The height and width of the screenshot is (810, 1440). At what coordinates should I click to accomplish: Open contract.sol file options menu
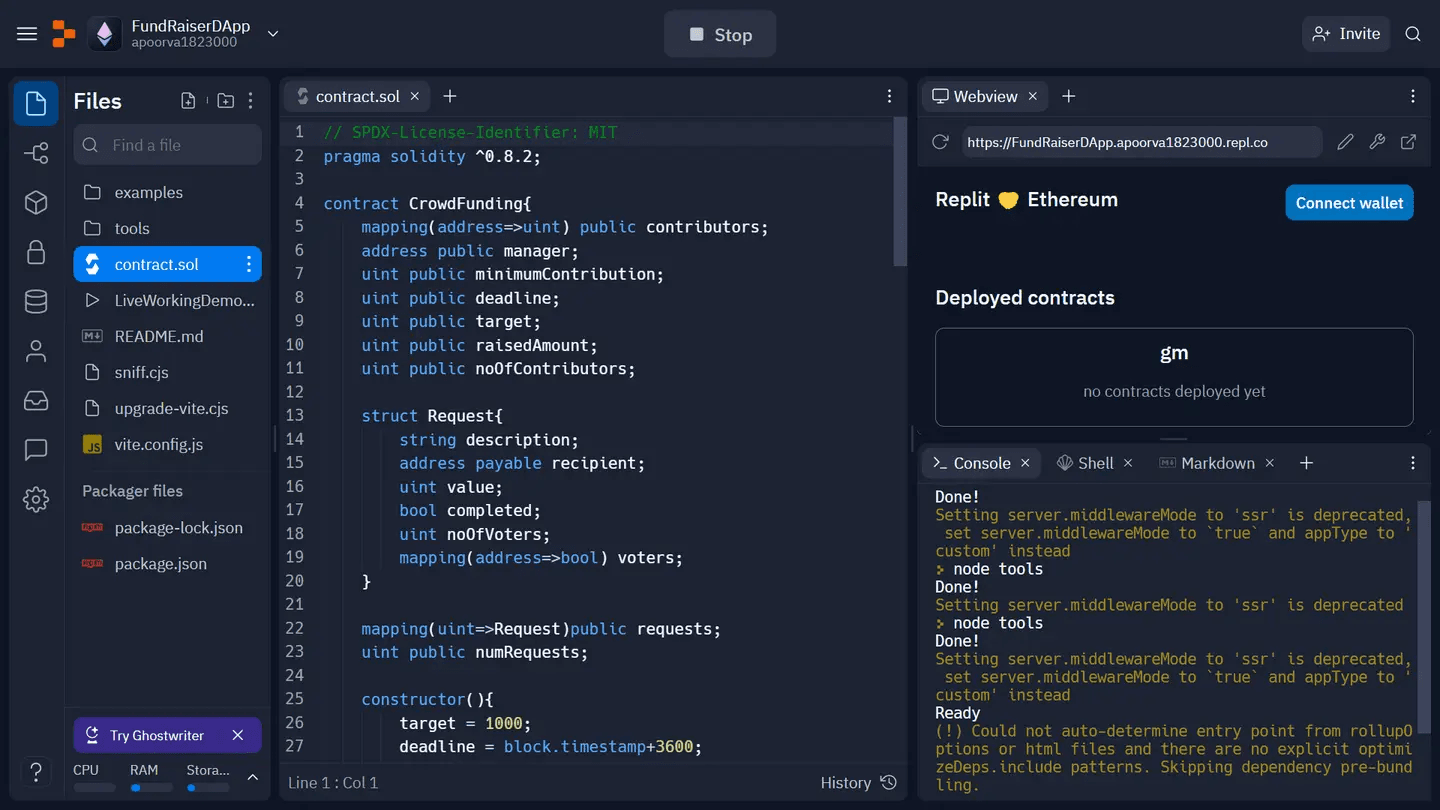(x=249, y=264)
